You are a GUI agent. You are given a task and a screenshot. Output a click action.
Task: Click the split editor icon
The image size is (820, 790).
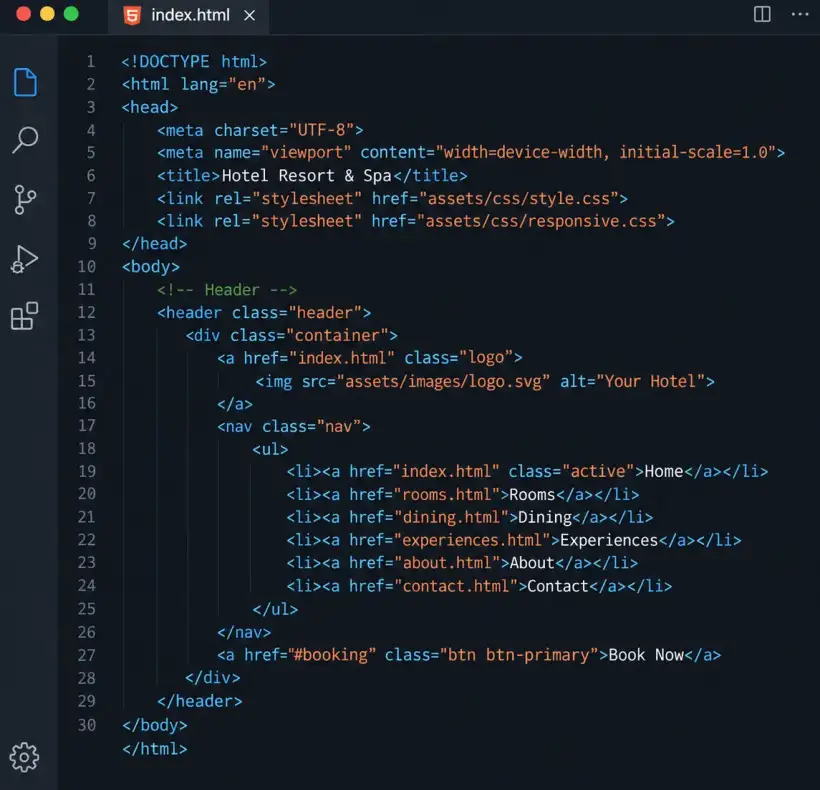(x=762, y=14)
